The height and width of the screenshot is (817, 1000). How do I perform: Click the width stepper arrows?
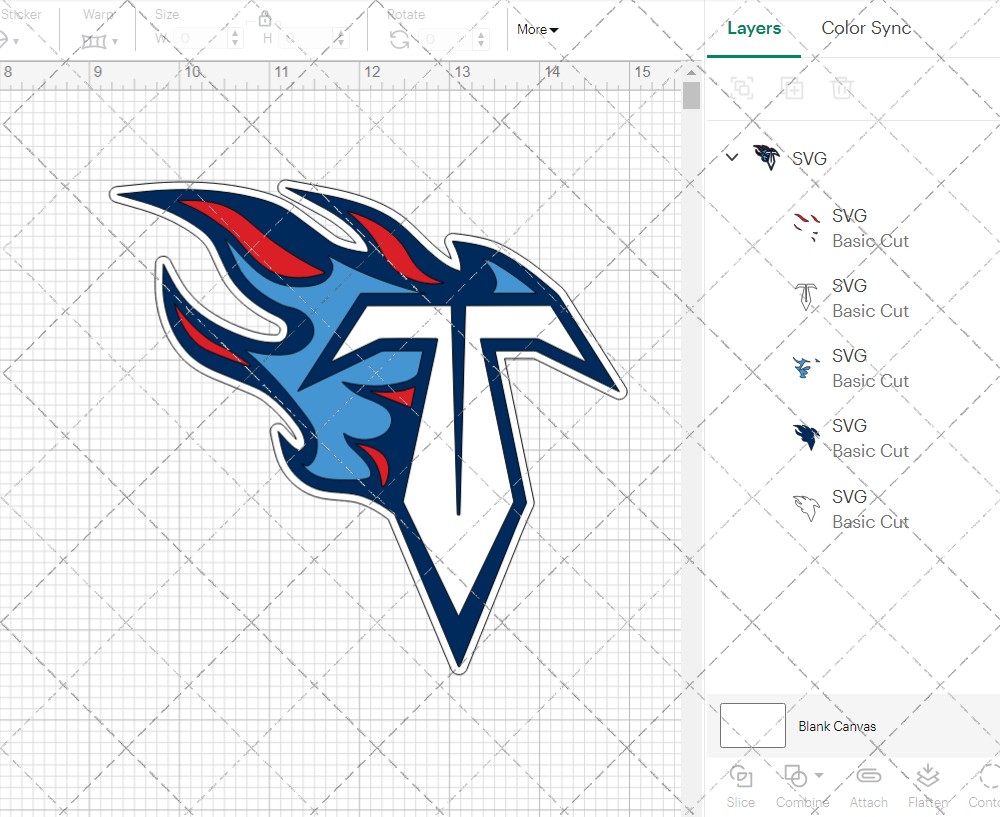click(235, 39)
